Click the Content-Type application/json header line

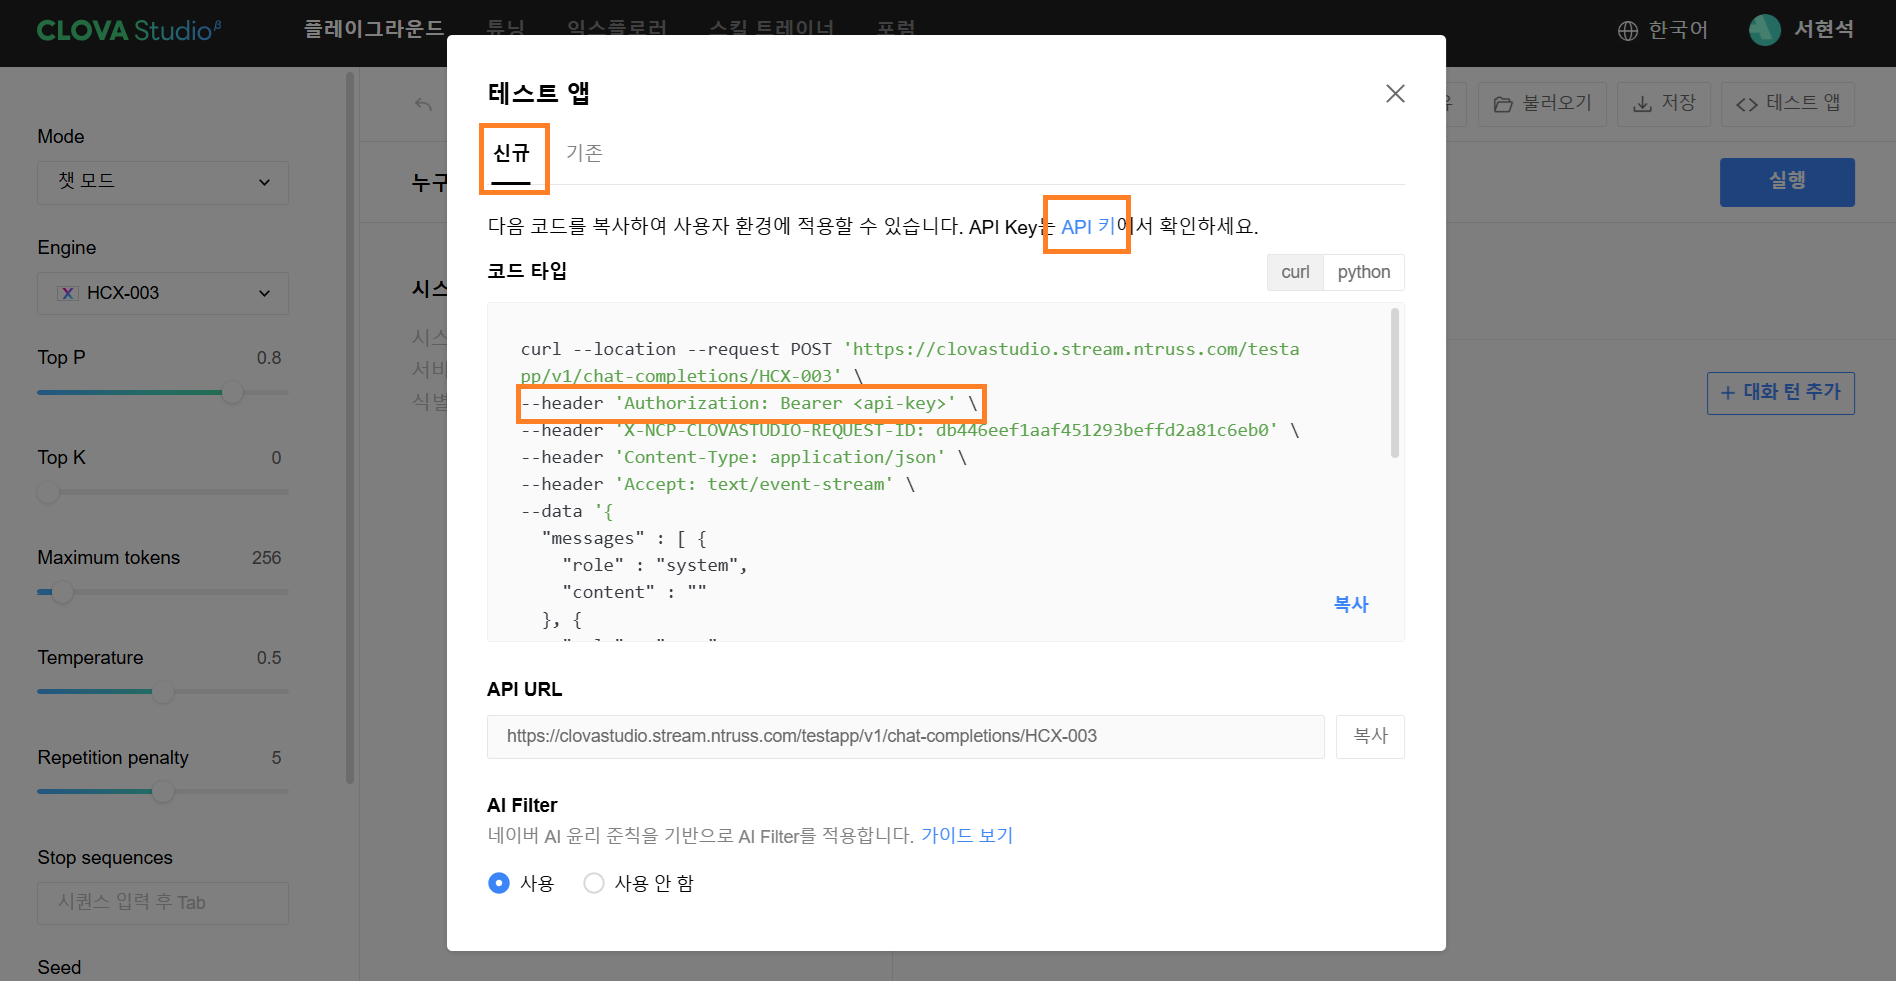744,457
